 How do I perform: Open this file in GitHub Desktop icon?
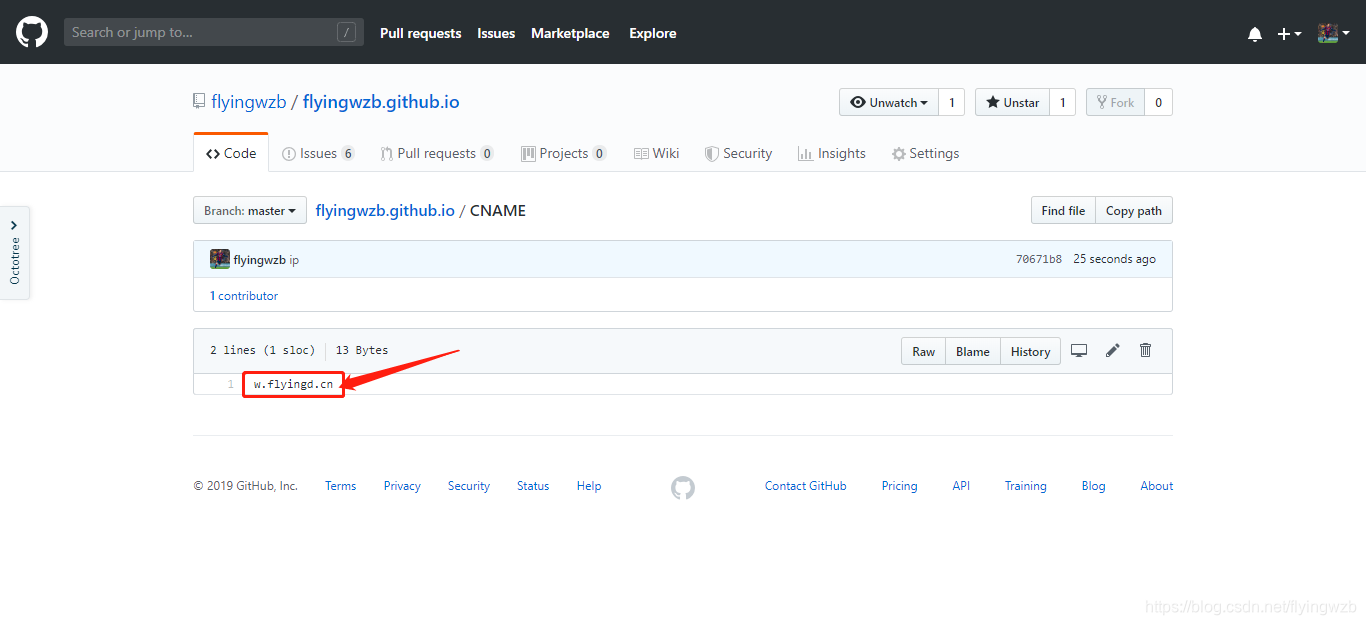pos(1079,350)
